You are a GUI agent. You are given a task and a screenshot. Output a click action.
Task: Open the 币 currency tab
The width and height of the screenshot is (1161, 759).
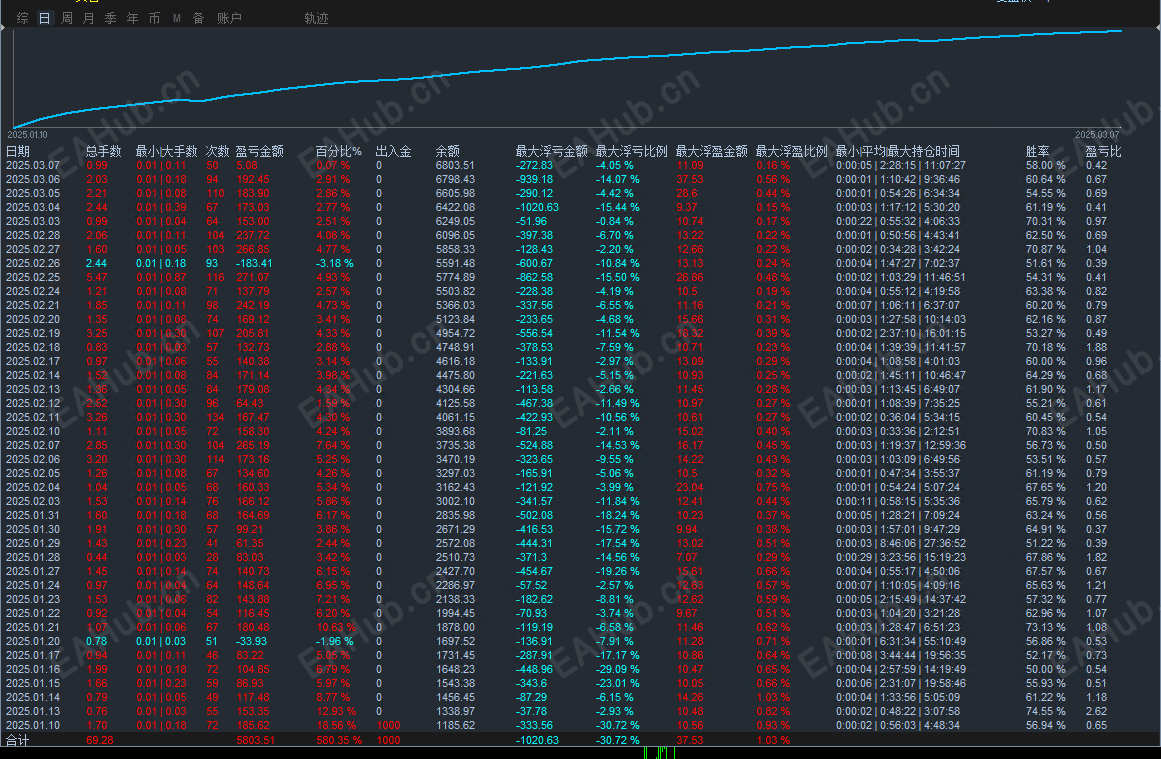pos(154,18)
